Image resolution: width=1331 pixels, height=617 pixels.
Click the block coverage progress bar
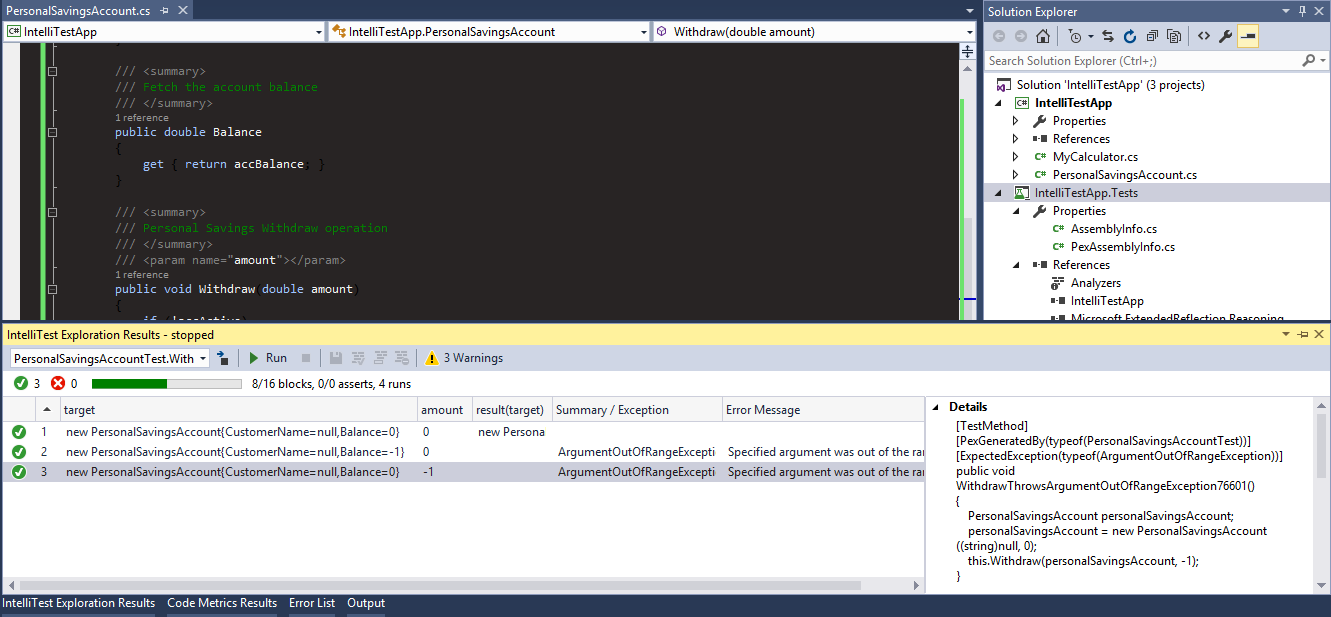(166, 384)
